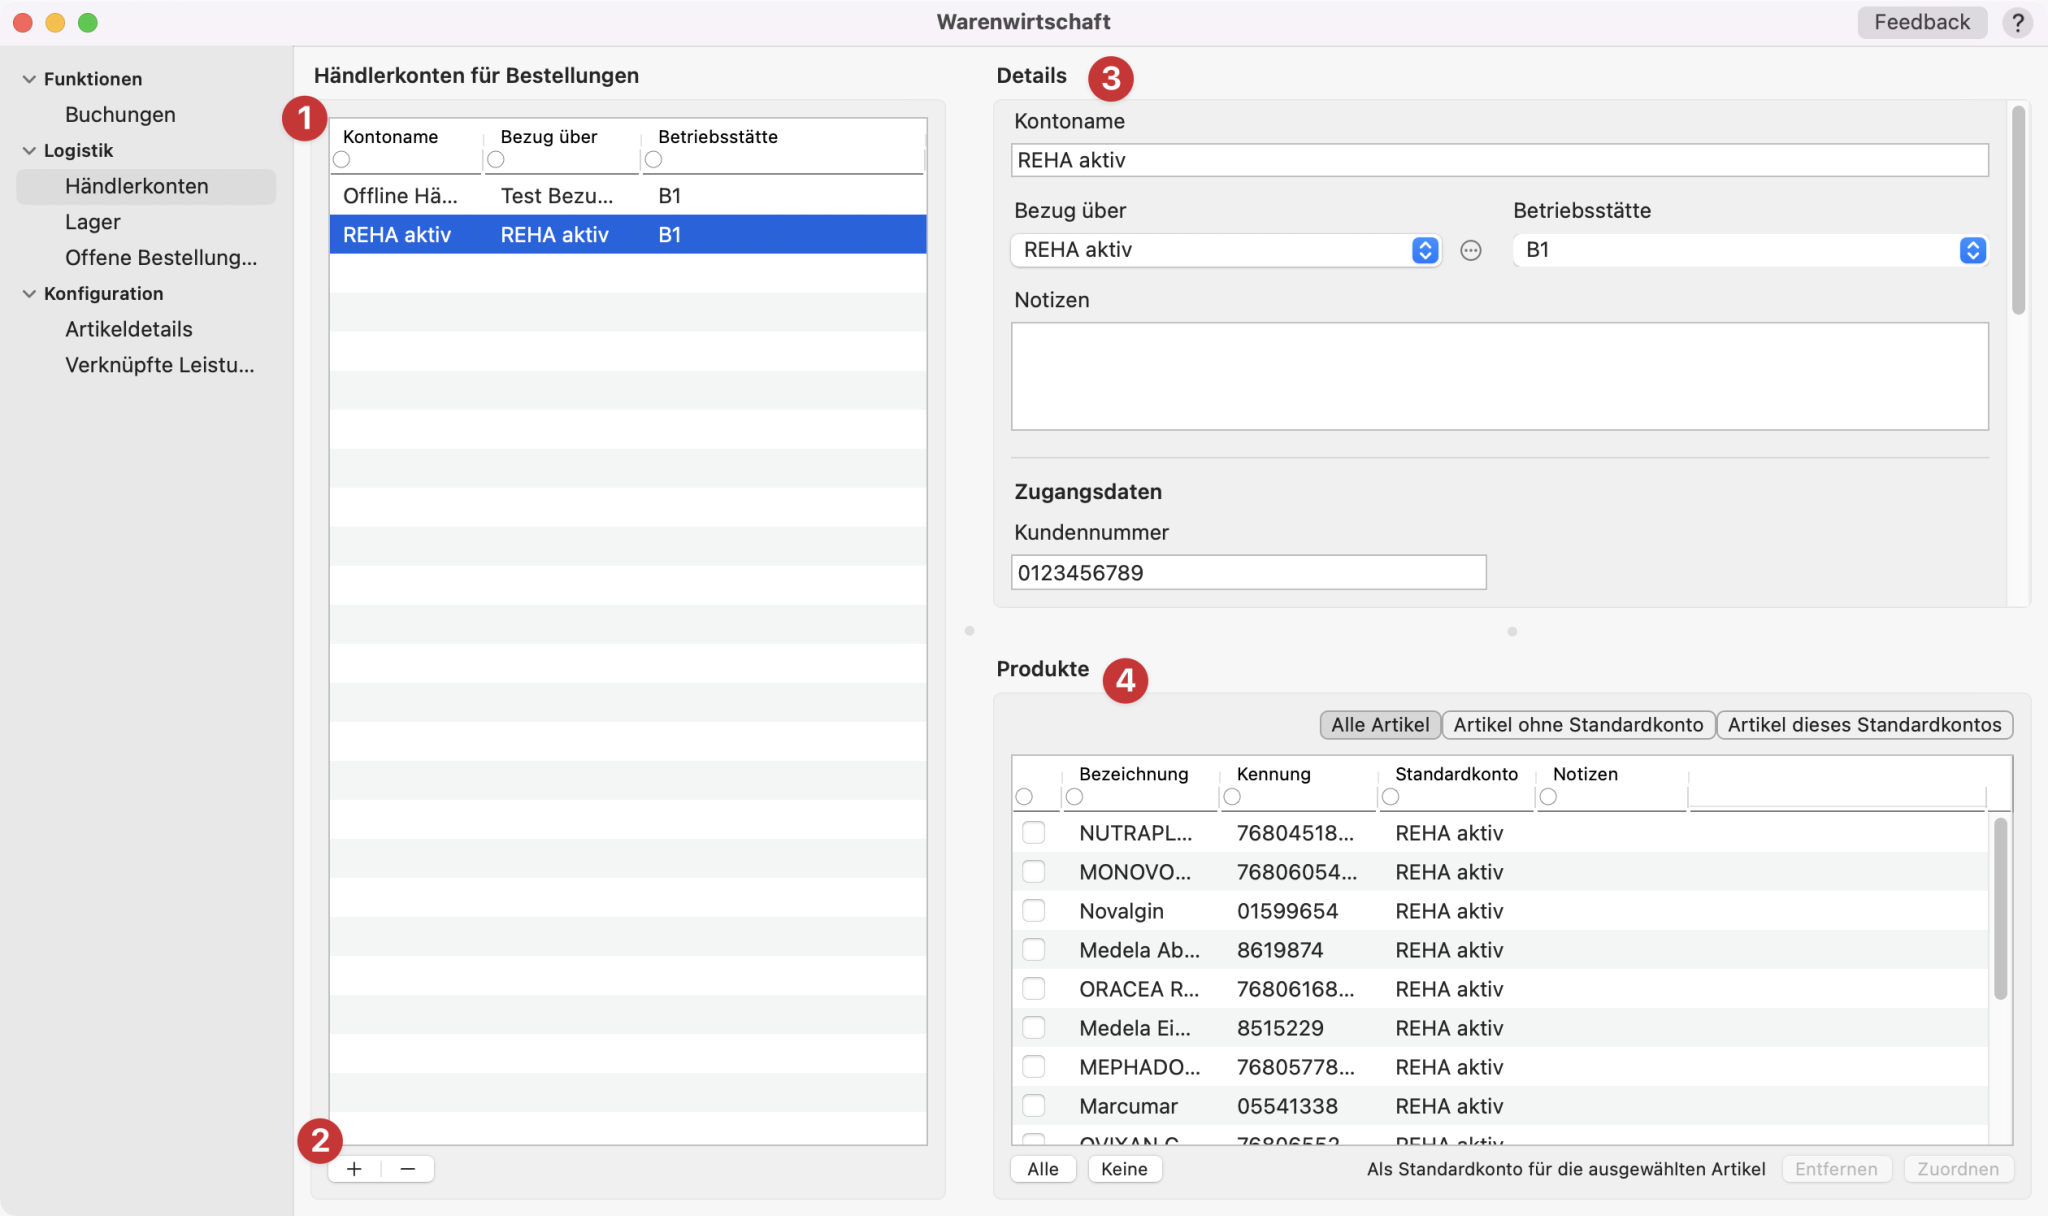Click Kennung value 01599654
This screenshot has height=1216, width=2048.
click(1286, 911)
